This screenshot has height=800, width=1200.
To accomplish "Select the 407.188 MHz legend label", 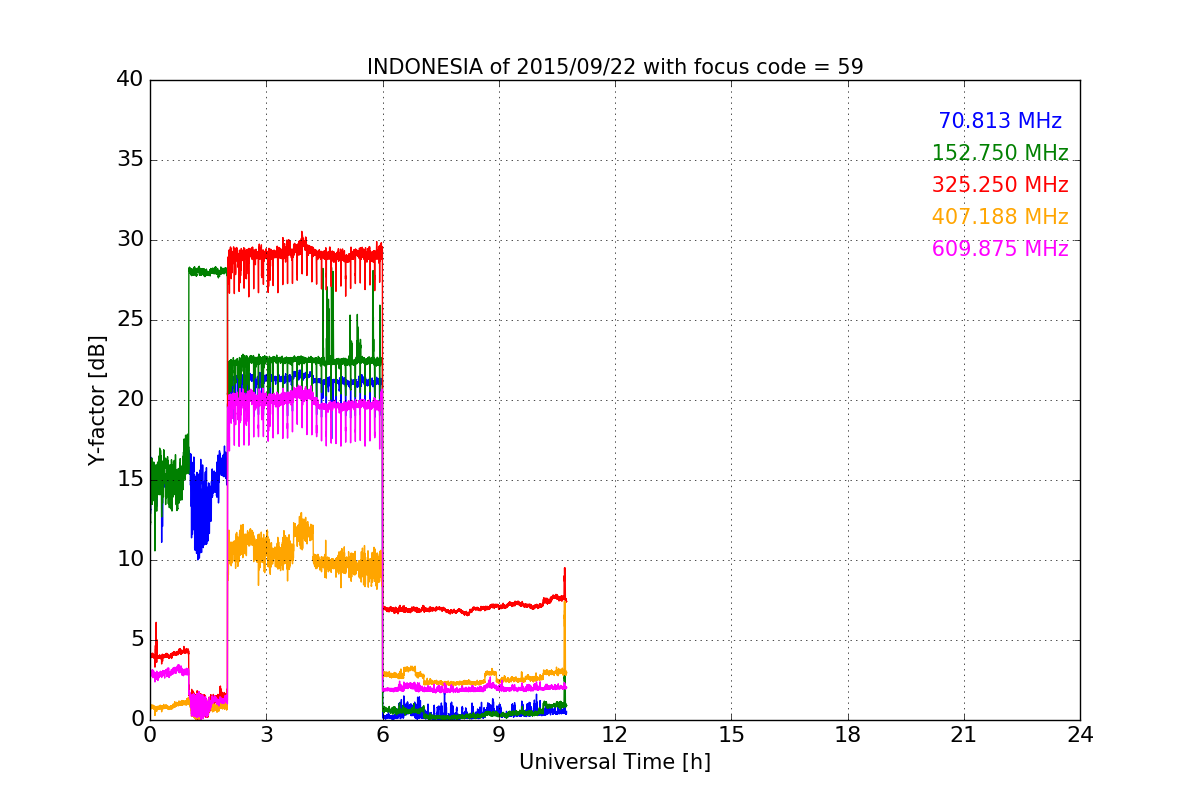I will [1000, 217].
